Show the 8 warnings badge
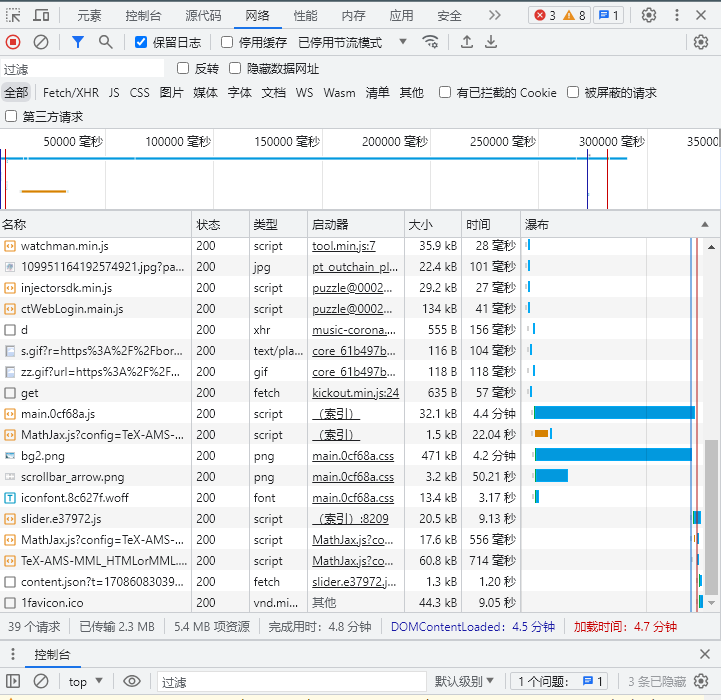721x700 pixels. (x=574, y=16)
